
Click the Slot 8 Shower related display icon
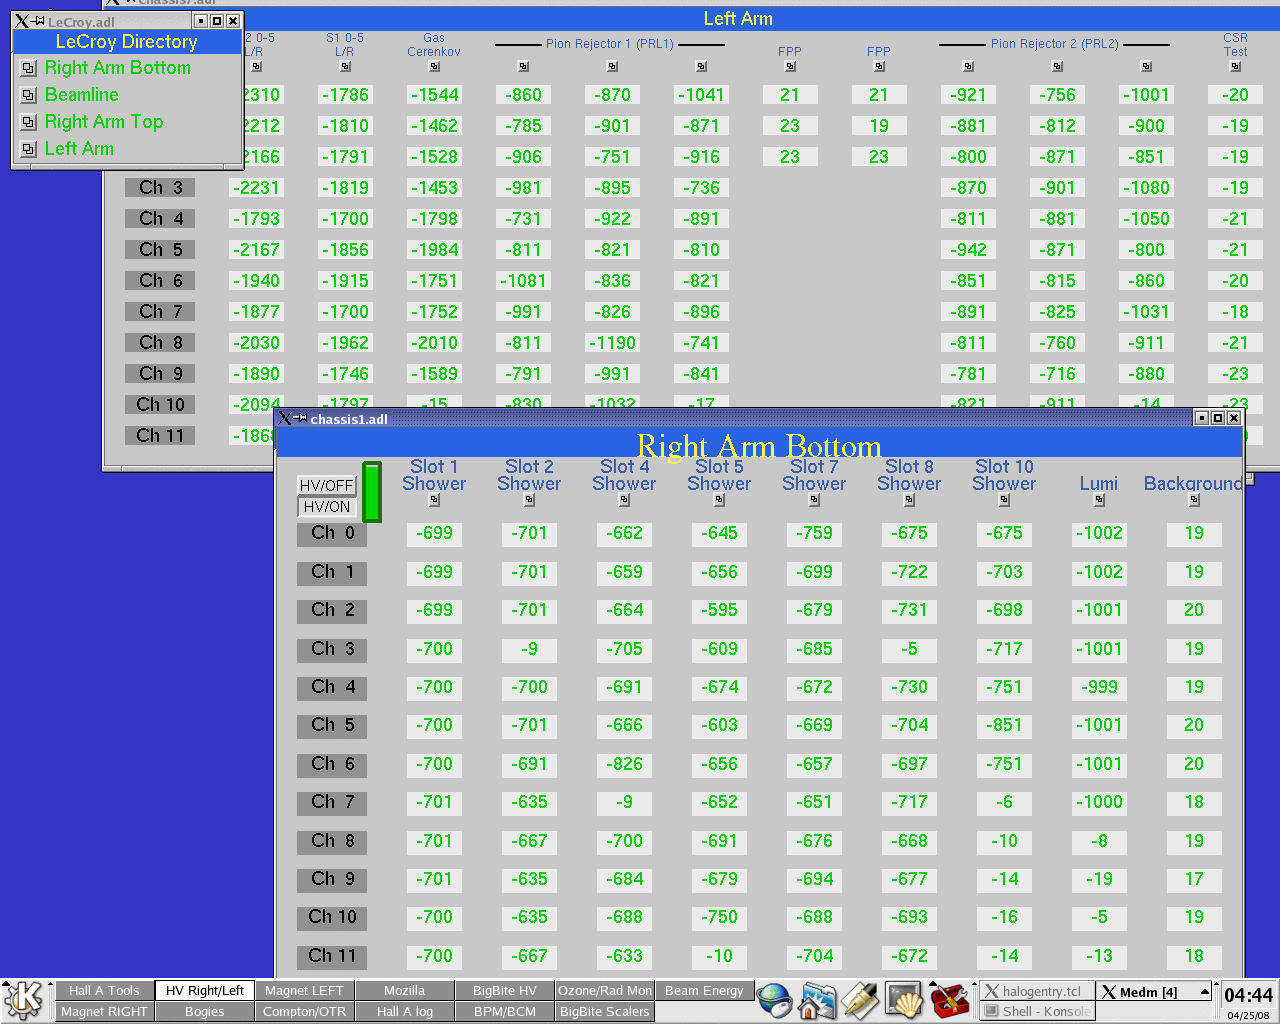pos(909,500)
